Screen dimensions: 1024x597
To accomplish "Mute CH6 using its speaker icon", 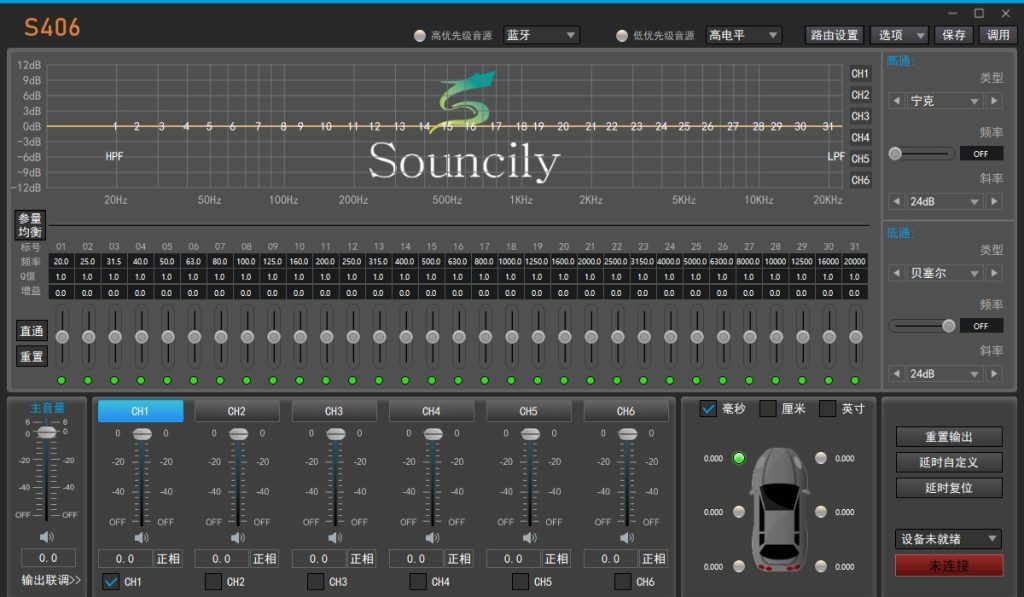I will 627,538.
